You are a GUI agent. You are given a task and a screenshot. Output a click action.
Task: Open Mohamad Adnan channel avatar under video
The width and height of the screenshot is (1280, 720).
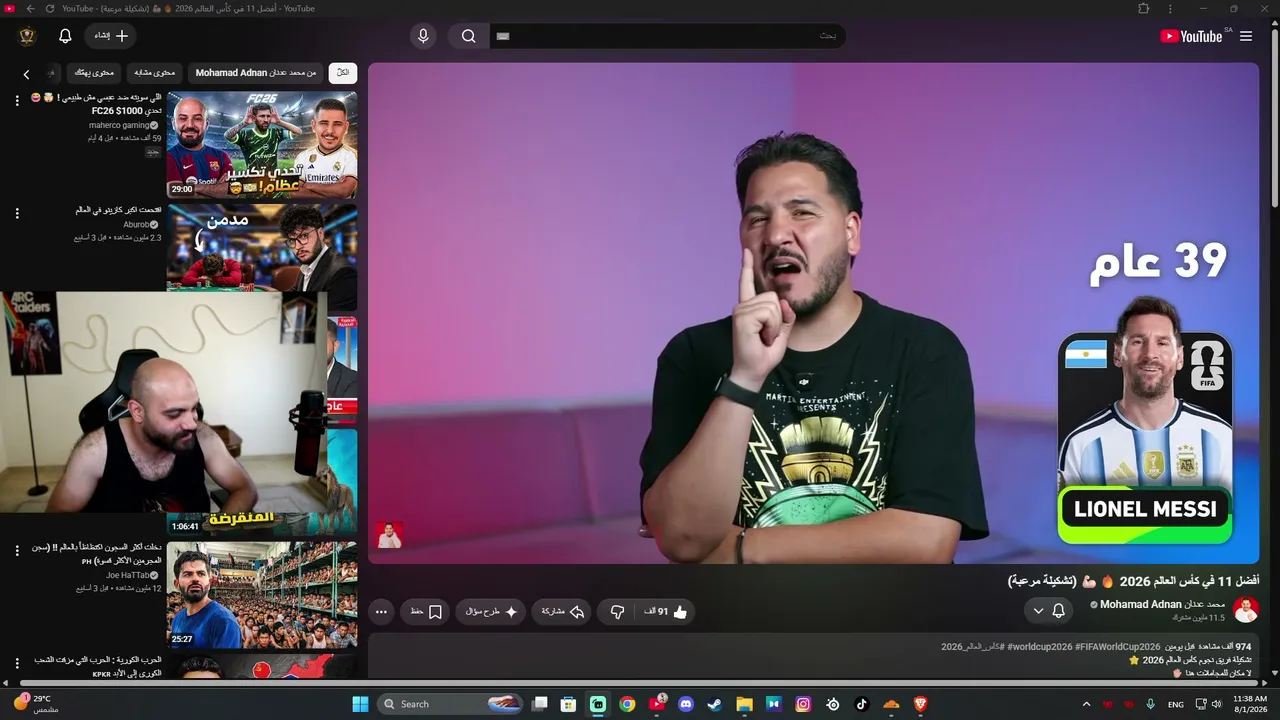(x=1246, y=610)
